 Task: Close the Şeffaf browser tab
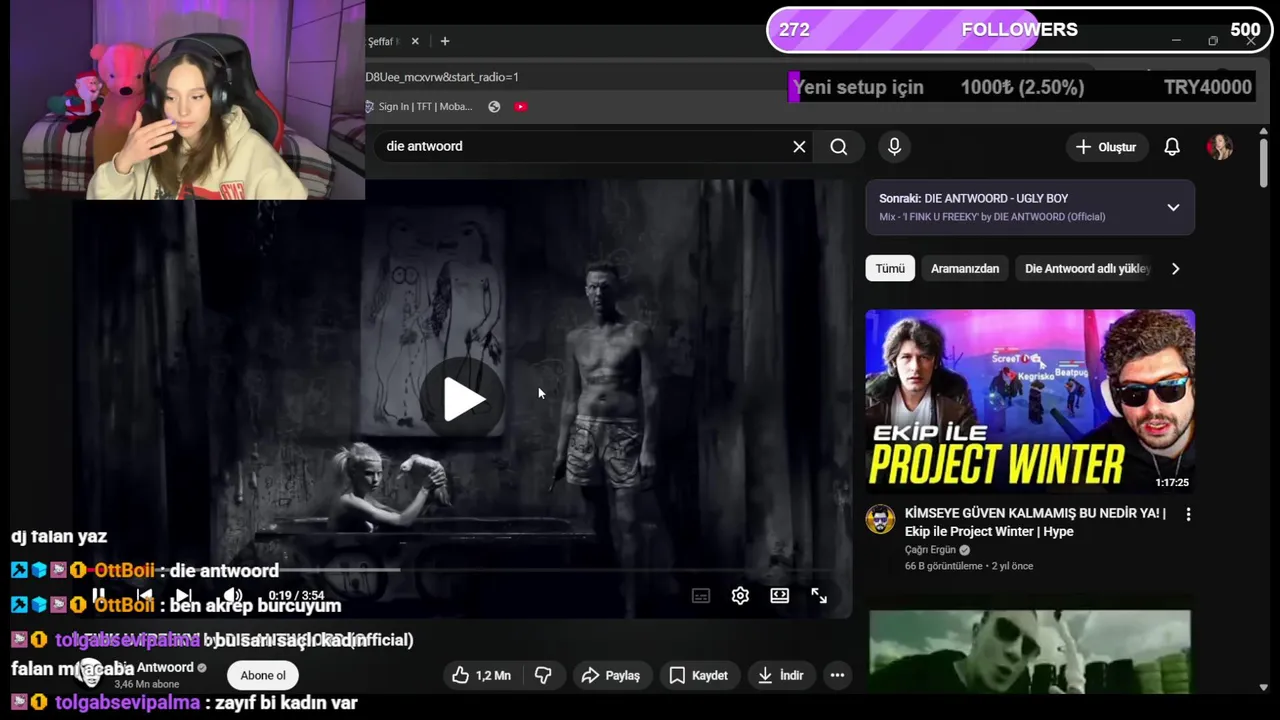point(413,41)
